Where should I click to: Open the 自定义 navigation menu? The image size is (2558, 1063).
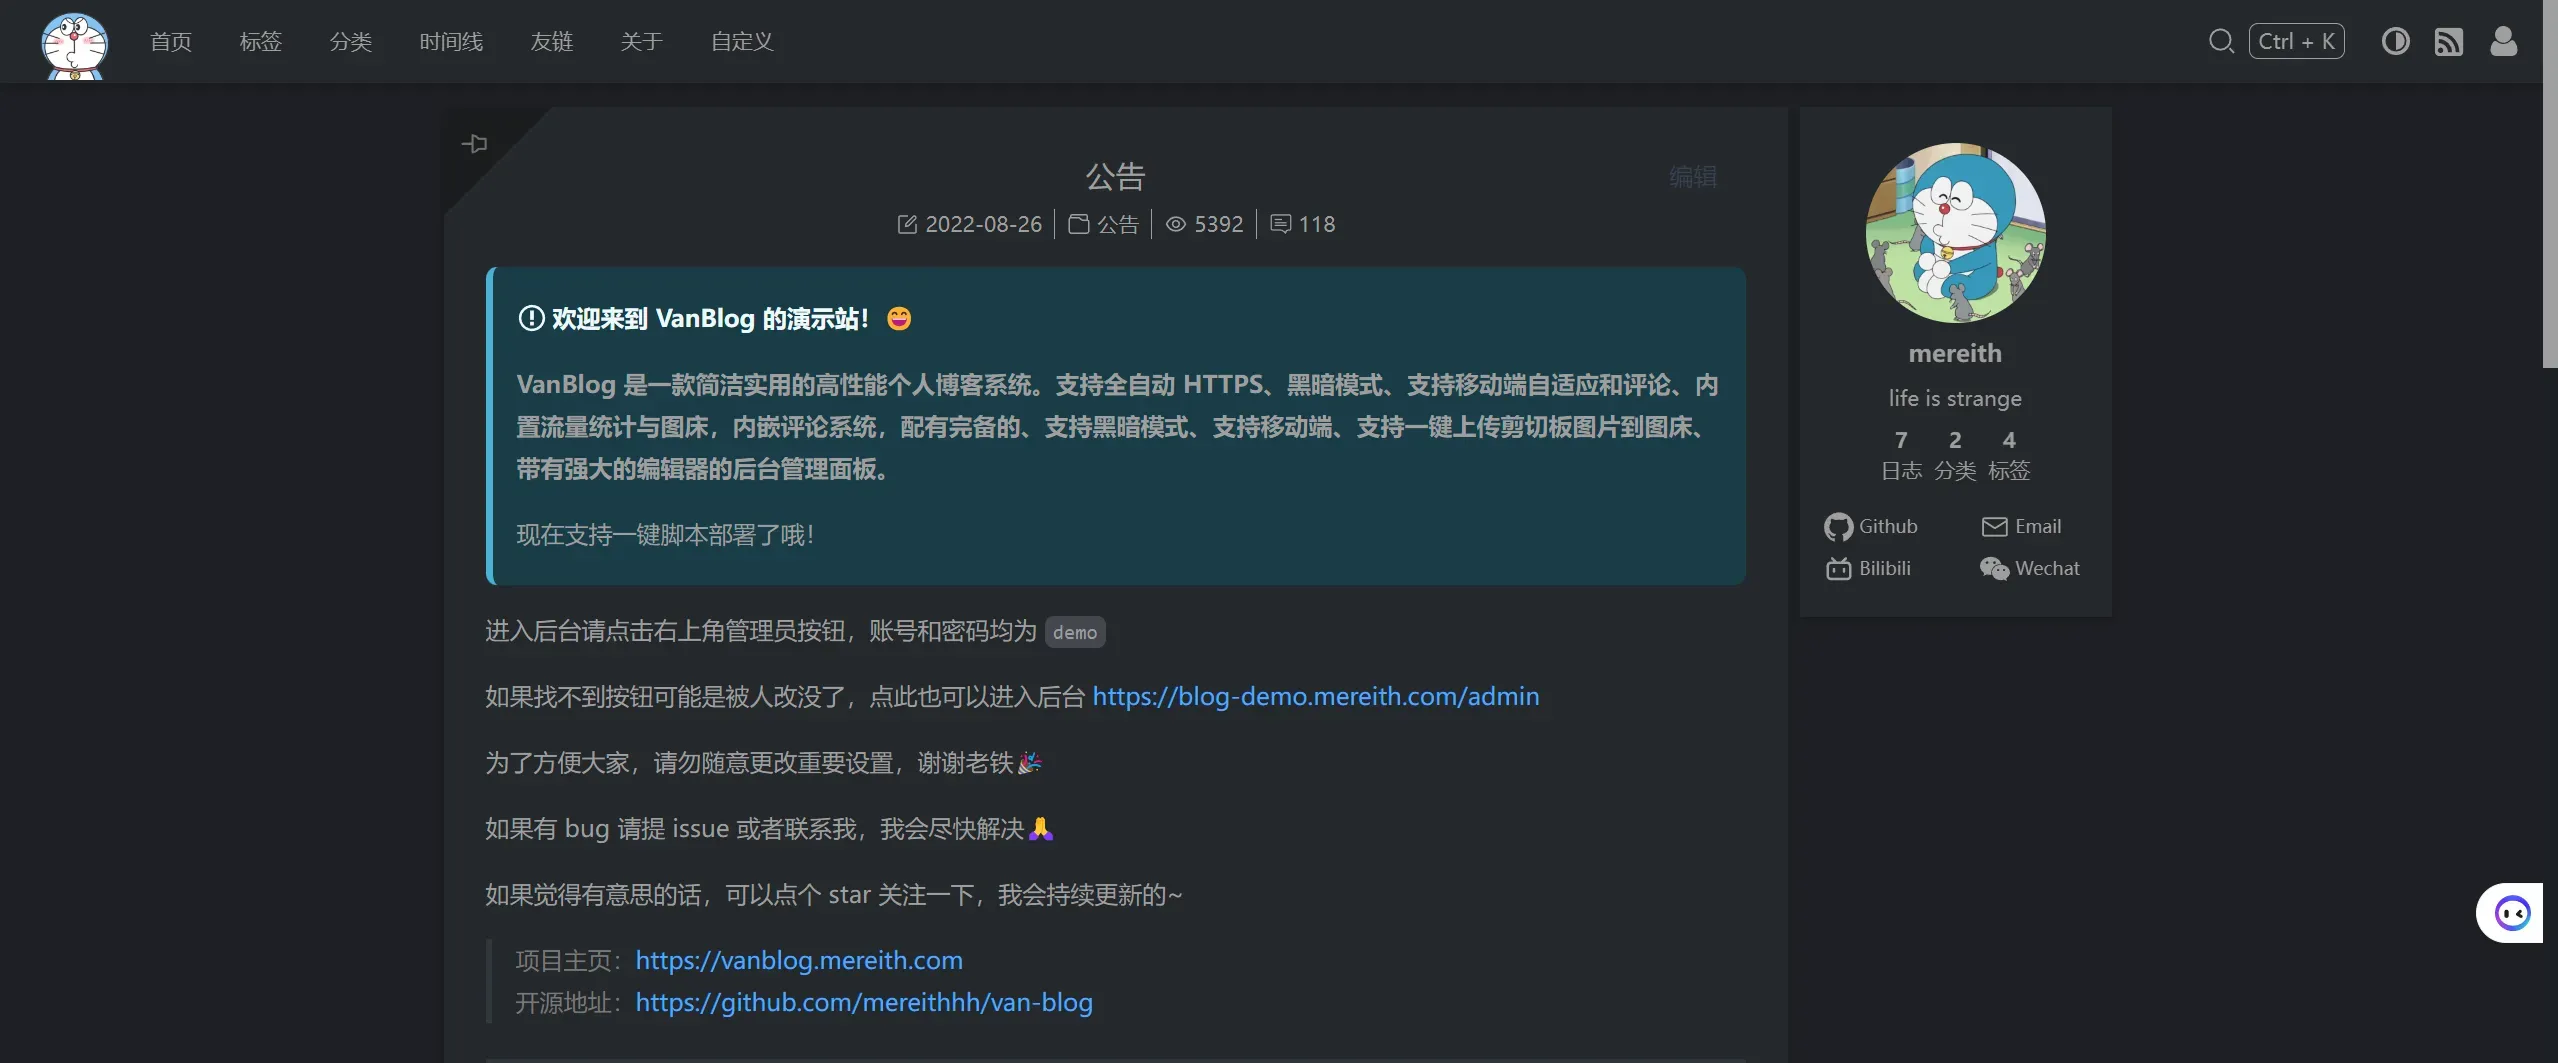(x=741, y=42)
